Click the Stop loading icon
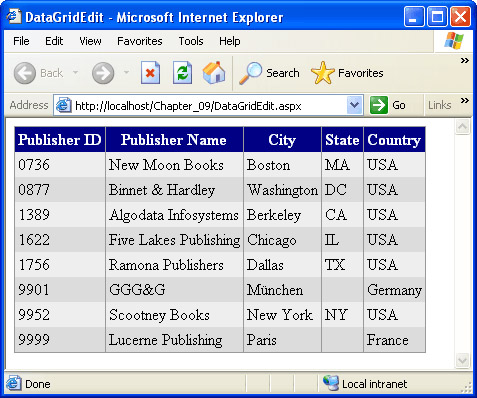Image resolution: width=477 pixels, height=398 pixels. (150, 72)
